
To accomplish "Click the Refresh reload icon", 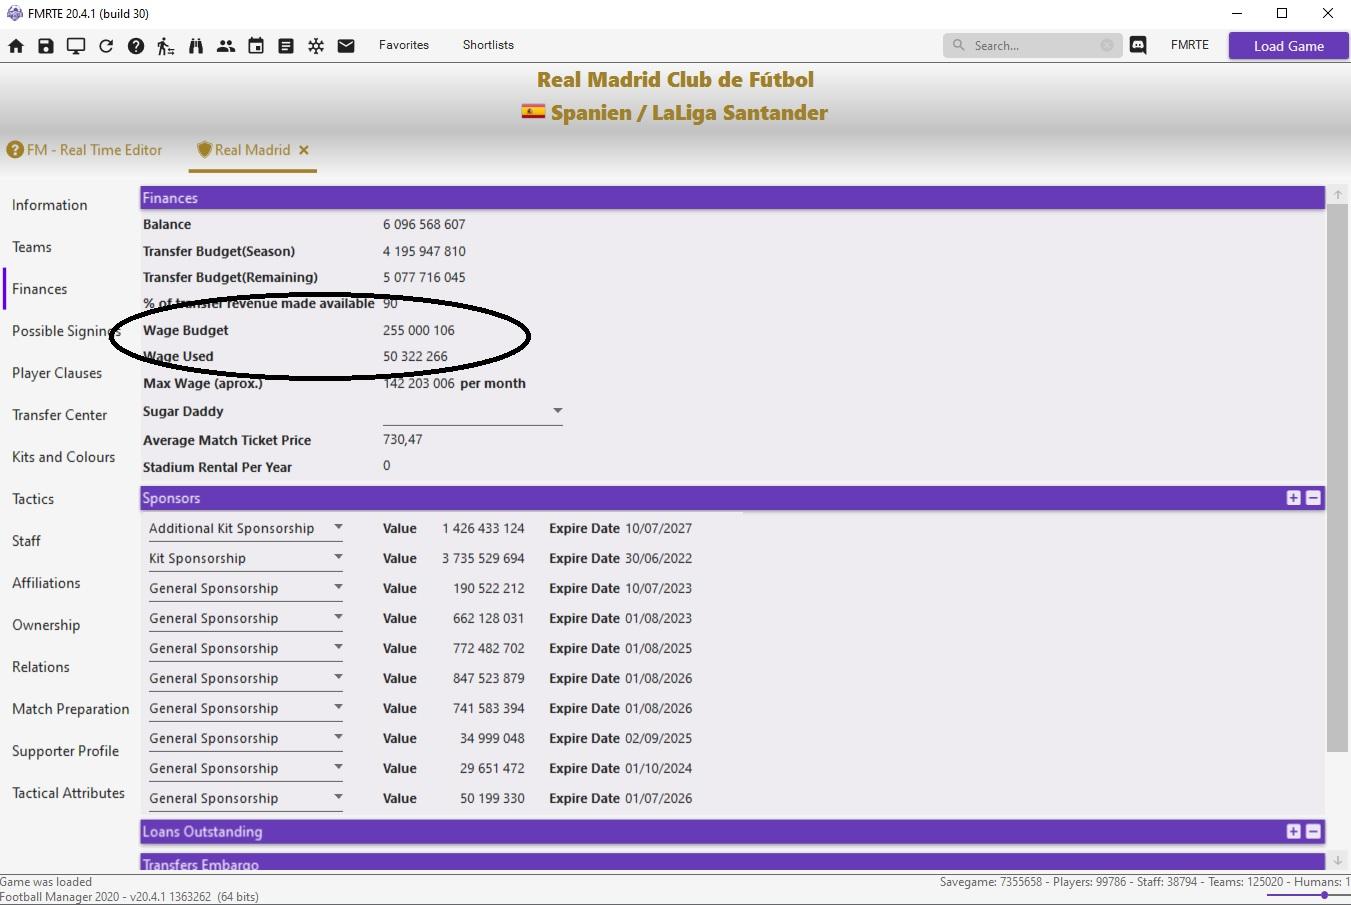I will coord(106,46).
